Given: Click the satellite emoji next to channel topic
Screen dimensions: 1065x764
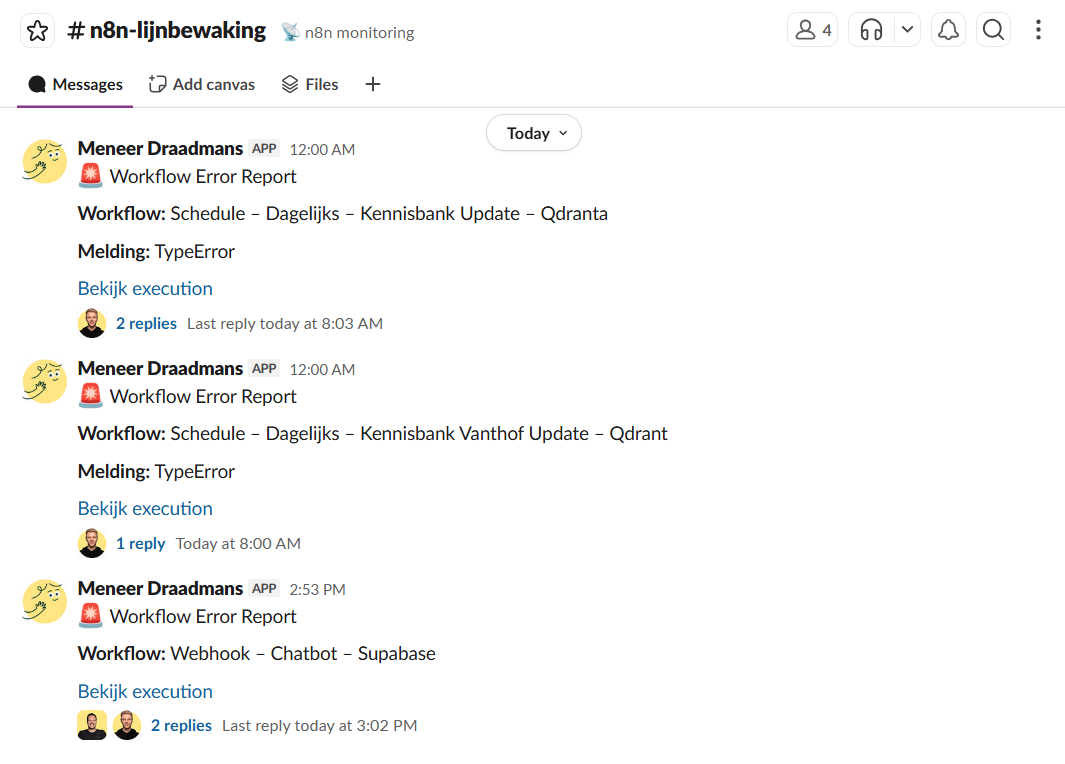Looking at the screenshot, I should pos(288,31).
